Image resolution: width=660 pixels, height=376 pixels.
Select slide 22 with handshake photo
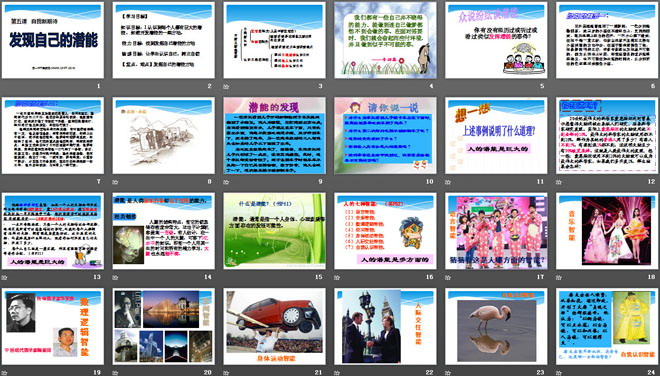(x=385, y=326)
